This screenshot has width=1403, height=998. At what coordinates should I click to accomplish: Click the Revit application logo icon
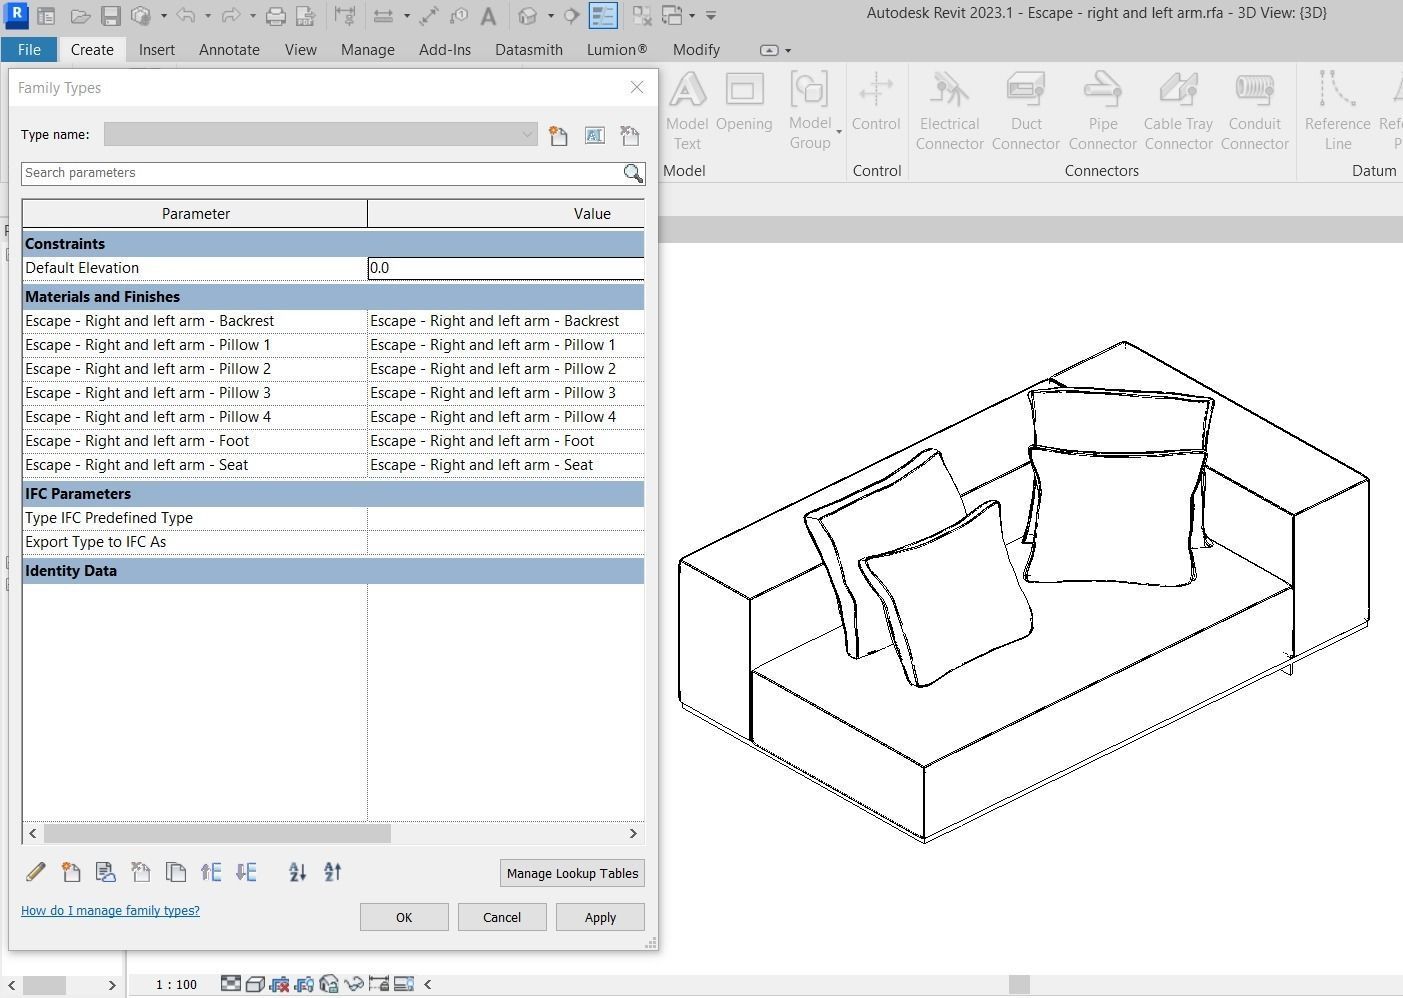pyautogui.click(x=17, y=16)
